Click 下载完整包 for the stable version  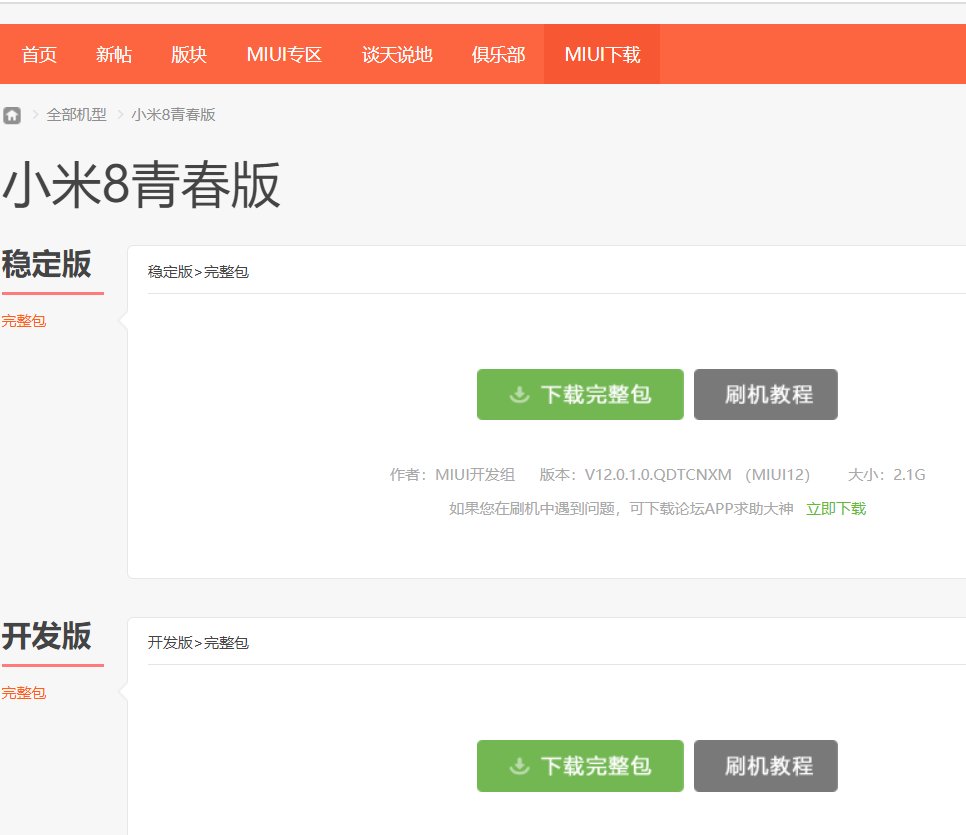point(580,394)
